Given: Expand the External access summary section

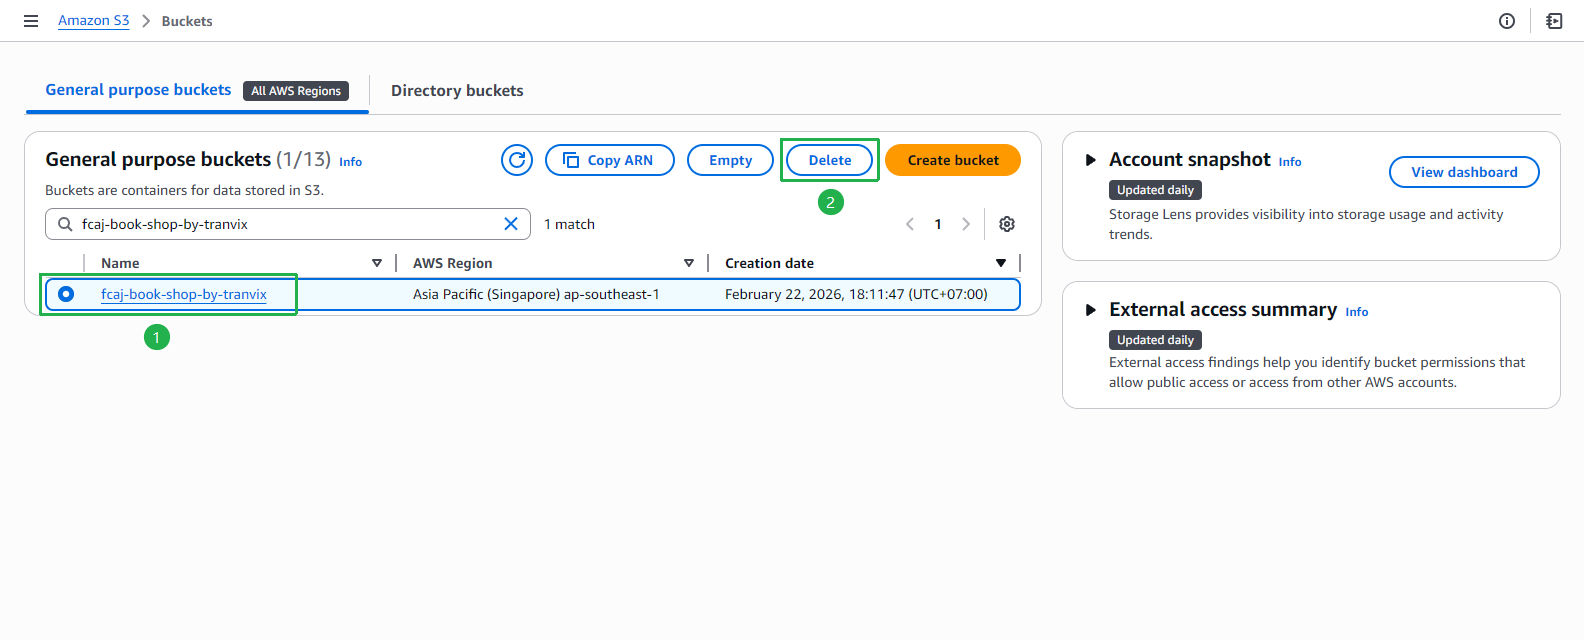Looking at the screenshot, I should (1091, 310).
